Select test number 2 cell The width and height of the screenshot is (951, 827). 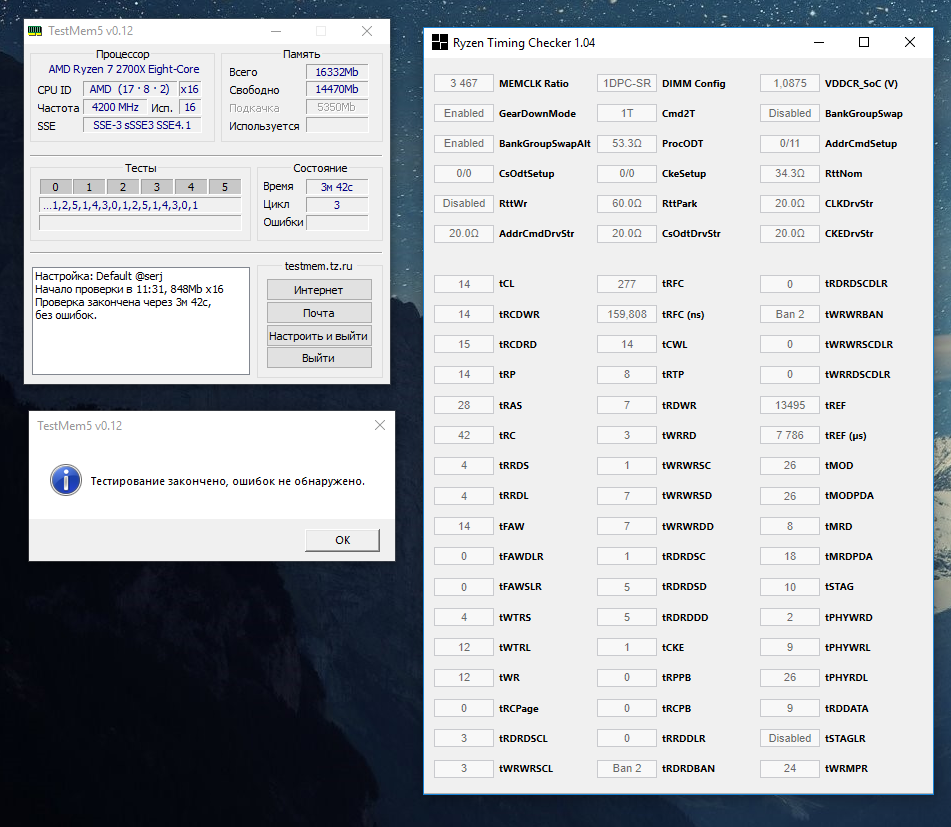click(x=123, y=187)
